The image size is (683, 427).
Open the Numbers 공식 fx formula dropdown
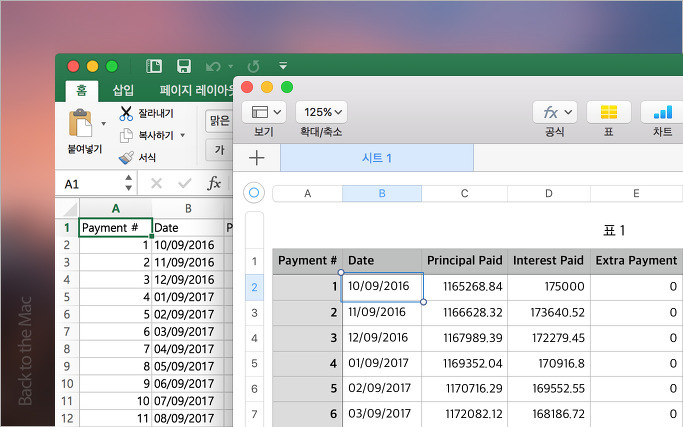pos(555,112)
